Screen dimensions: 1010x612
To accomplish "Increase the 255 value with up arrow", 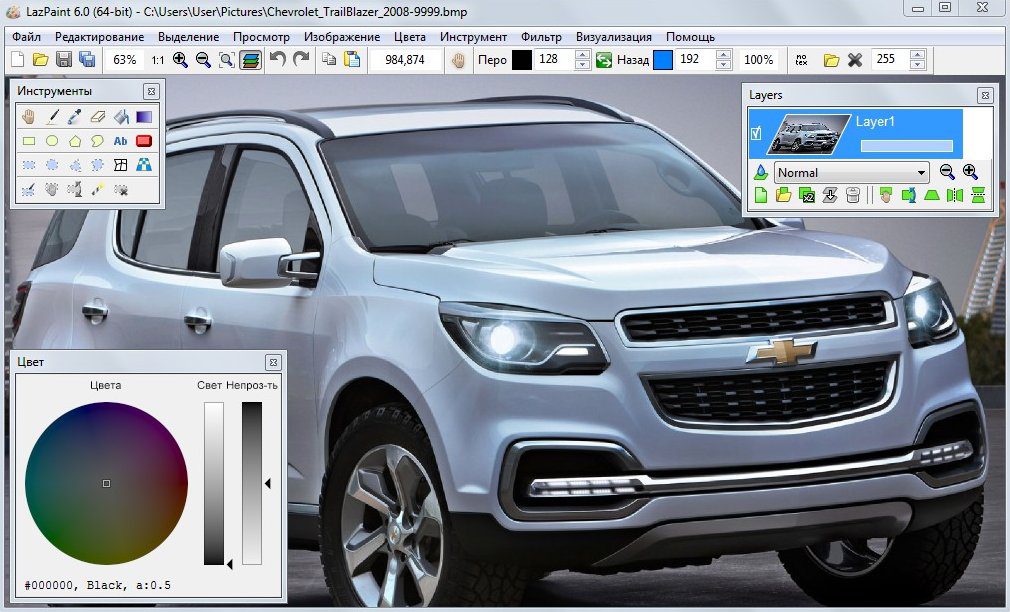I will [918, 55].
